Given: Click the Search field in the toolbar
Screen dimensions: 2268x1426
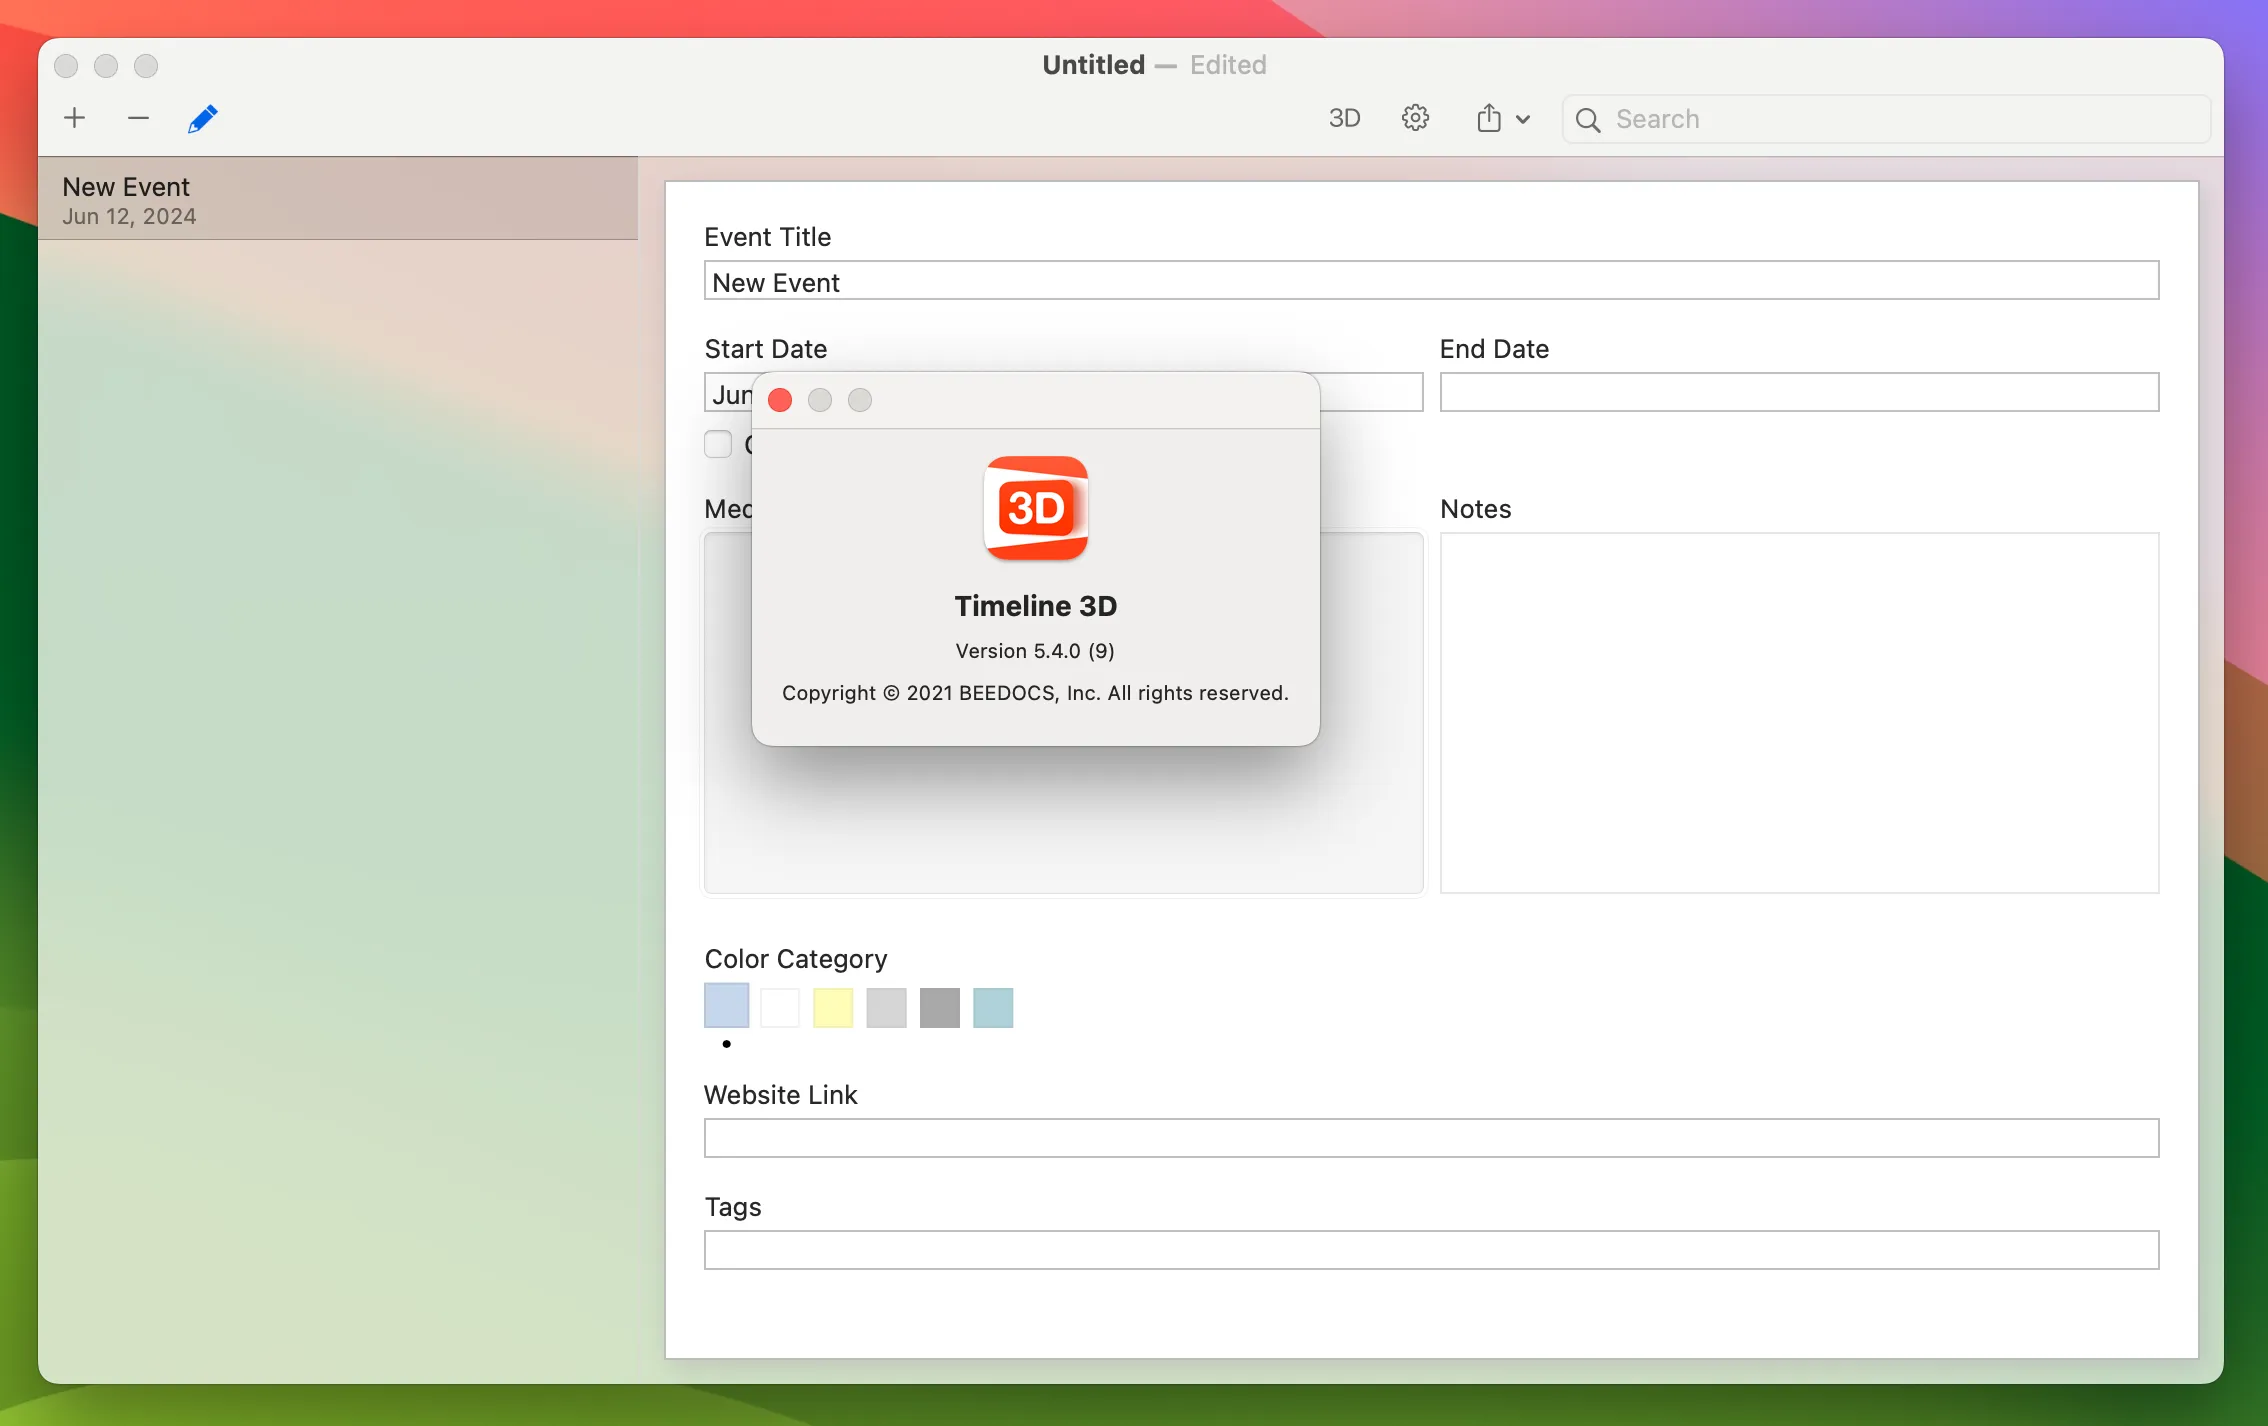Looking at the screenshot, I should click(1886, 119).
